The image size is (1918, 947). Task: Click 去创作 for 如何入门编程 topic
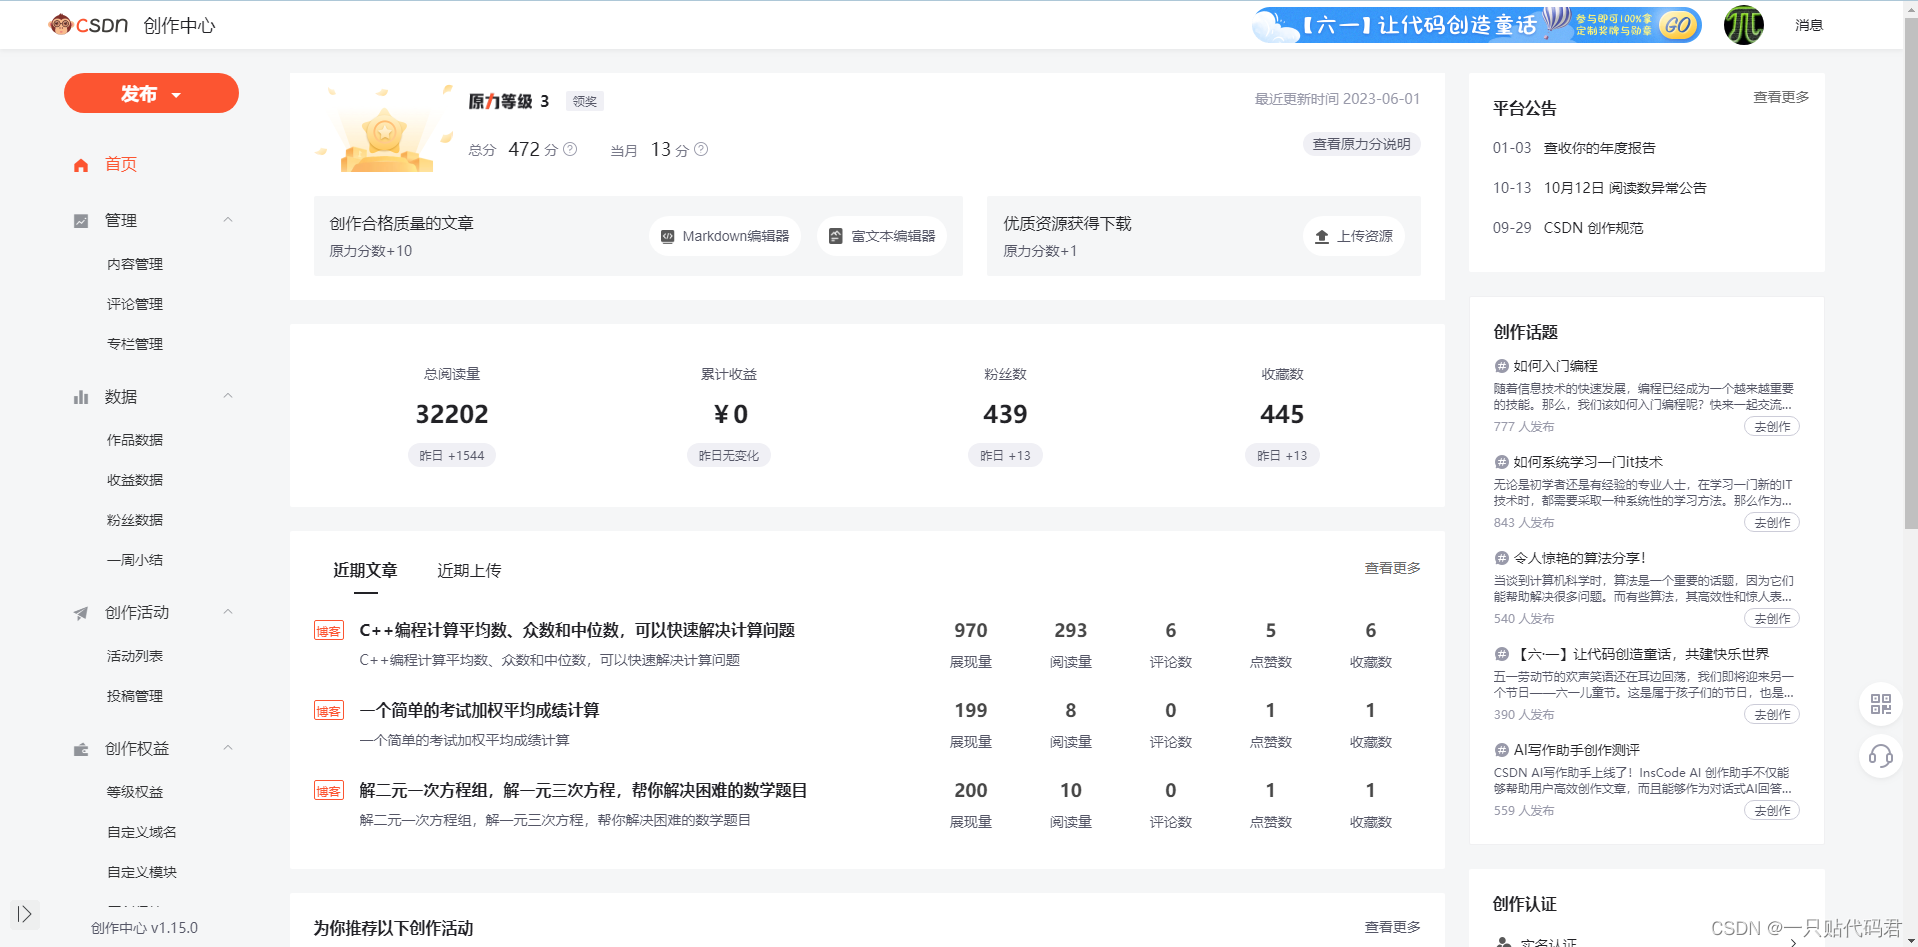click(1772, 426)
